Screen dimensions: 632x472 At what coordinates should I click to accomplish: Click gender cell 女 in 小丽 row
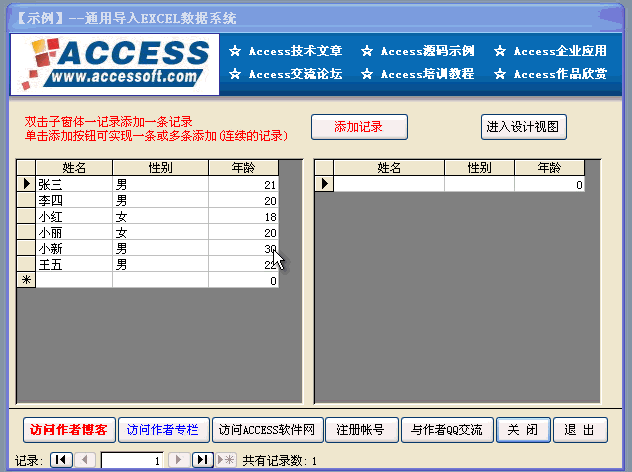click(x=160, y=233)
